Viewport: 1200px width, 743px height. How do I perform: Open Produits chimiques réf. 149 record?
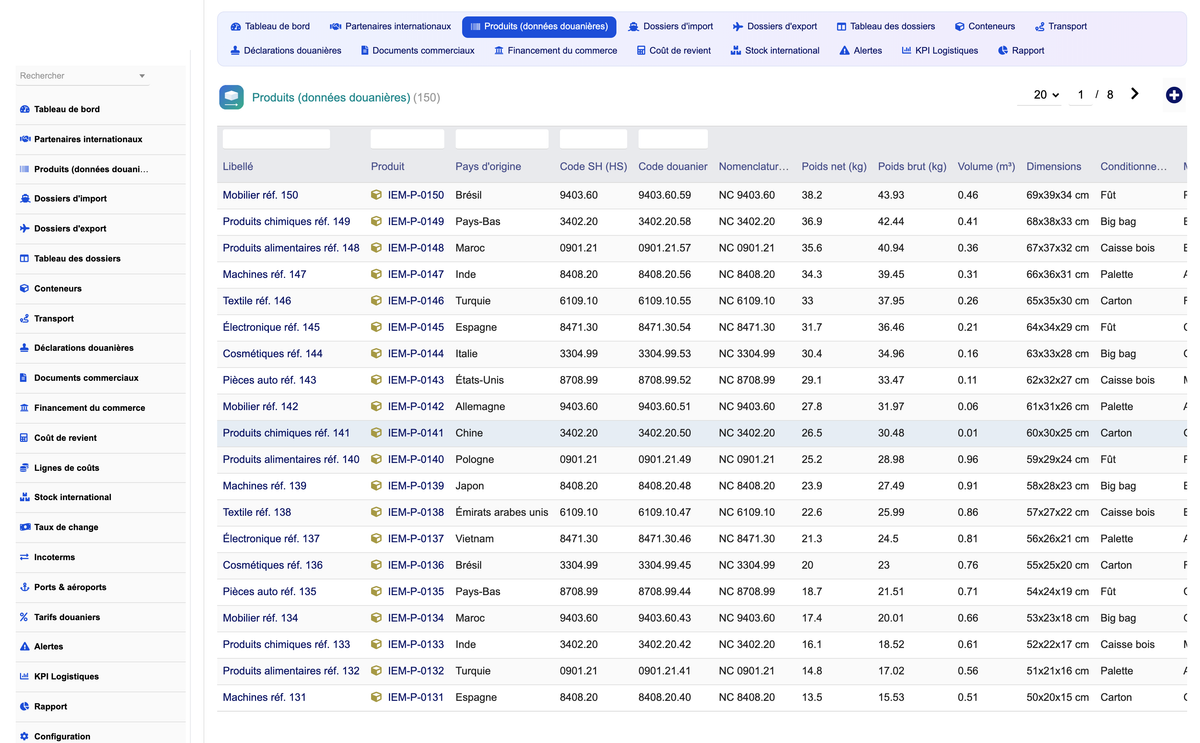(286, 222)
